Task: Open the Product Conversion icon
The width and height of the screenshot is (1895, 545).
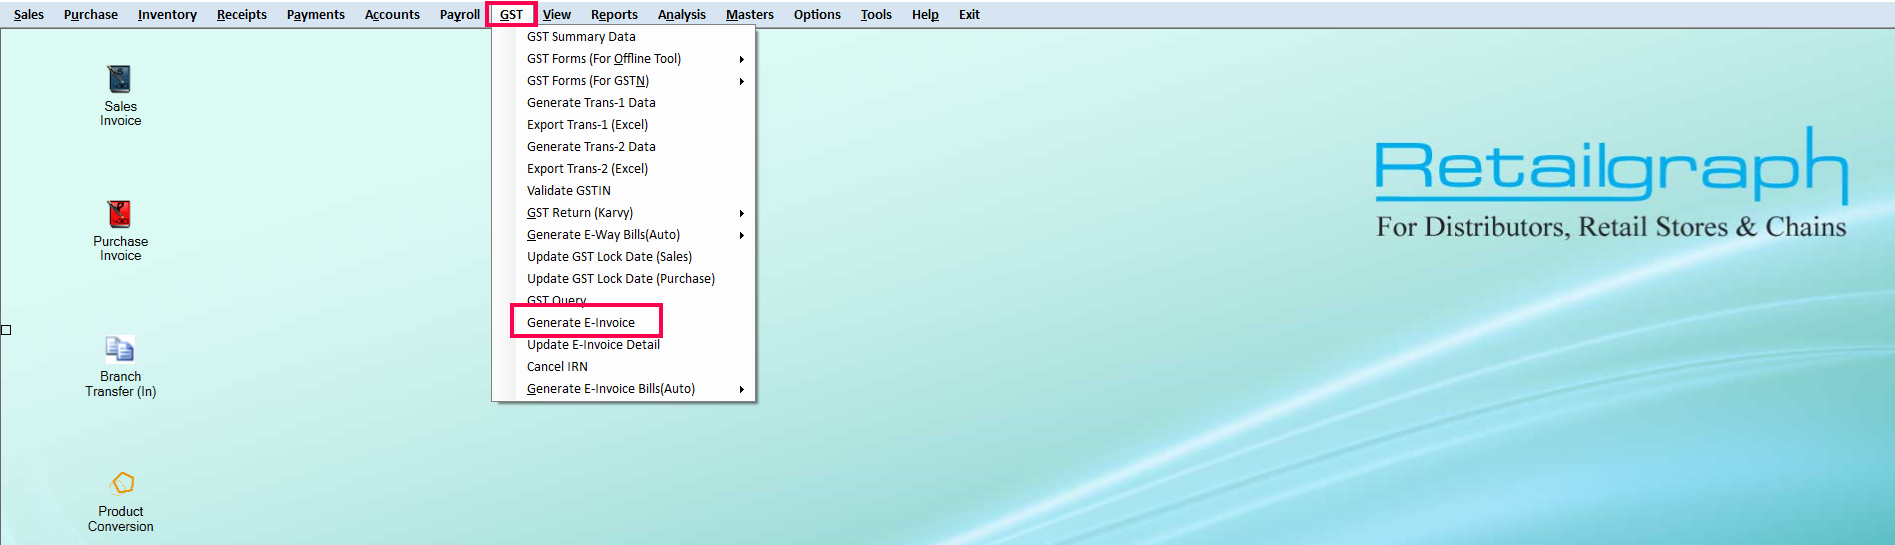Action: pos(120,501)
